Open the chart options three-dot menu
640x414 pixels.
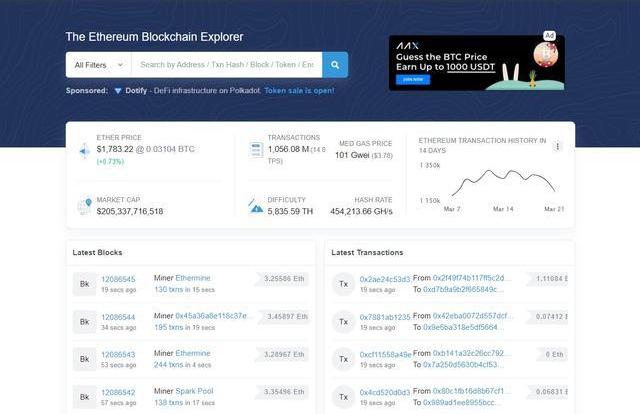tap(558, 146)
